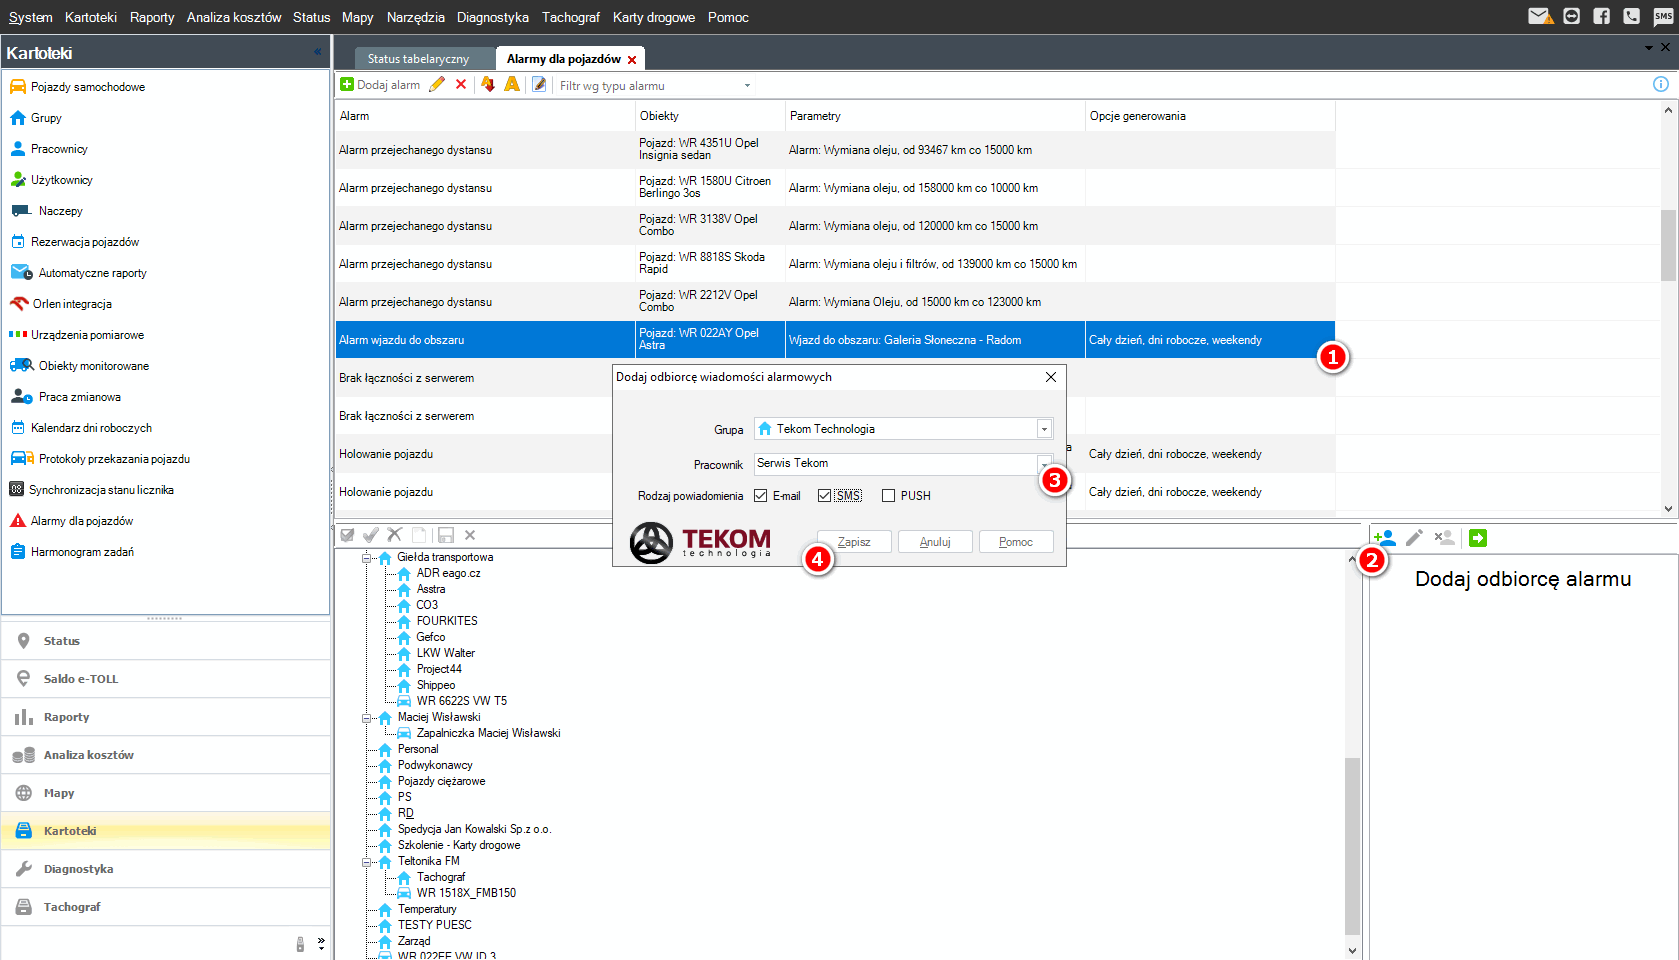Select the FOURKITES tree item

click(x=447, y=621)
